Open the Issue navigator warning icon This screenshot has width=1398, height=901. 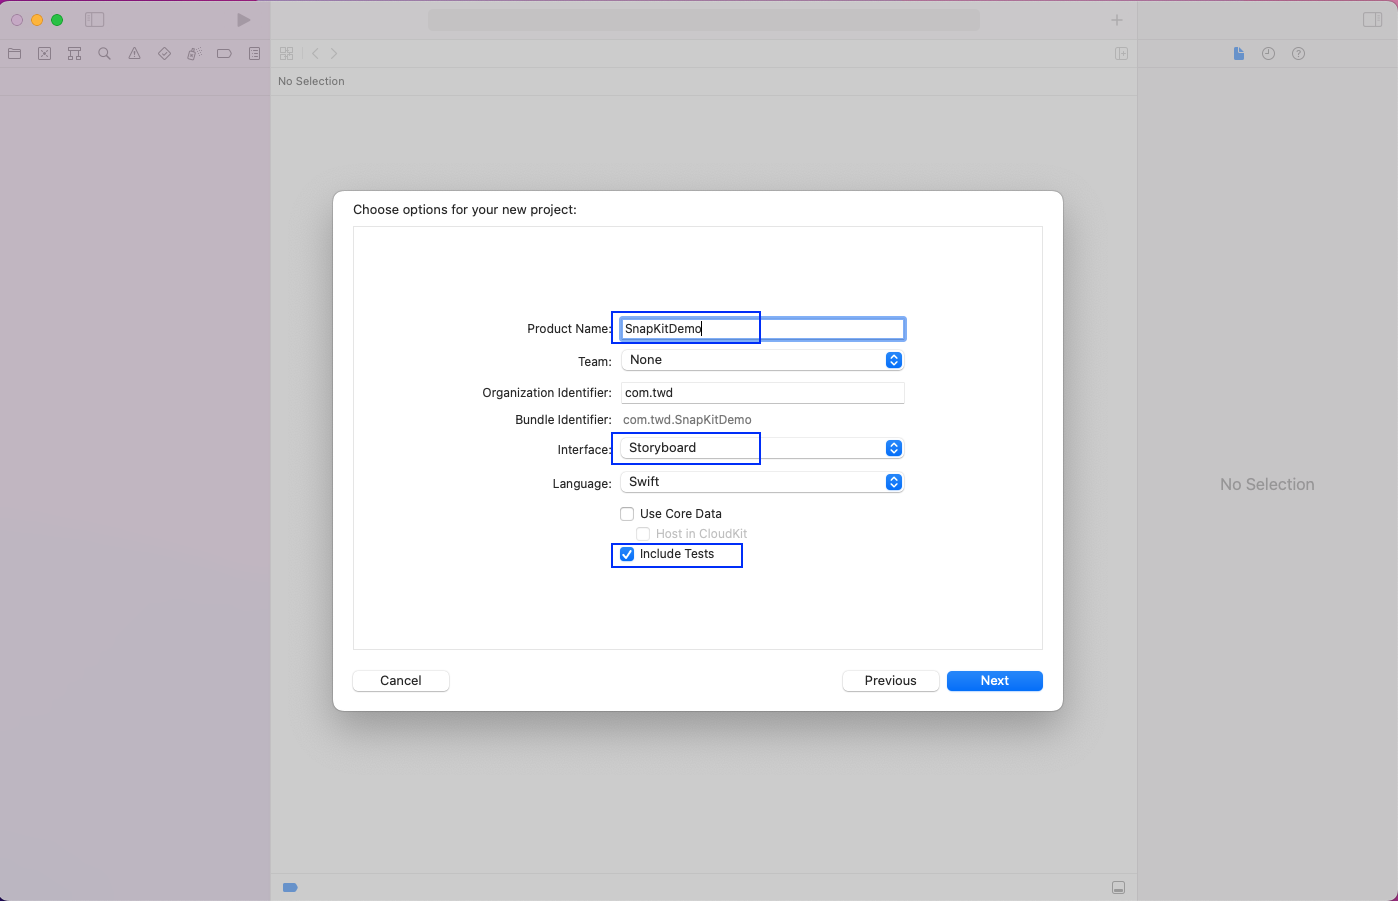click(134, 54)
